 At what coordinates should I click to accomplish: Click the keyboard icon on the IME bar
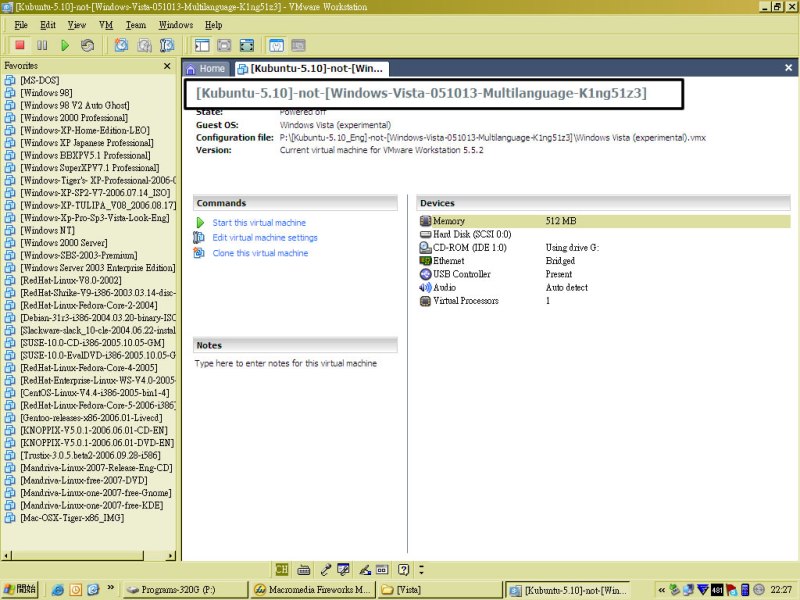pyautogui.click(x=304, y=569)
